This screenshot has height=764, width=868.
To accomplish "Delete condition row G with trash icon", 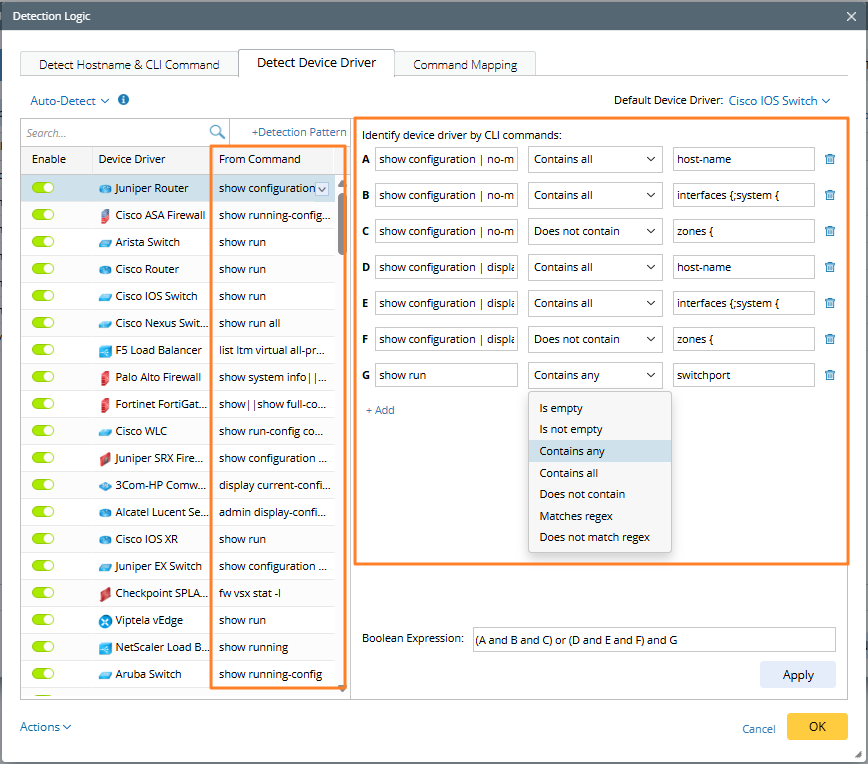I will pyautogui.click(x=830, y=375).
